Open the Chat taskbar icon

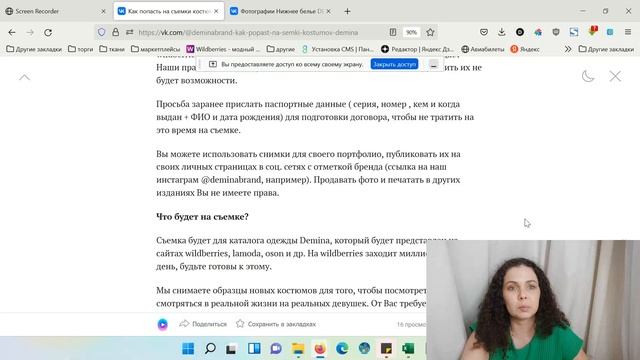(x=276, y=349)
